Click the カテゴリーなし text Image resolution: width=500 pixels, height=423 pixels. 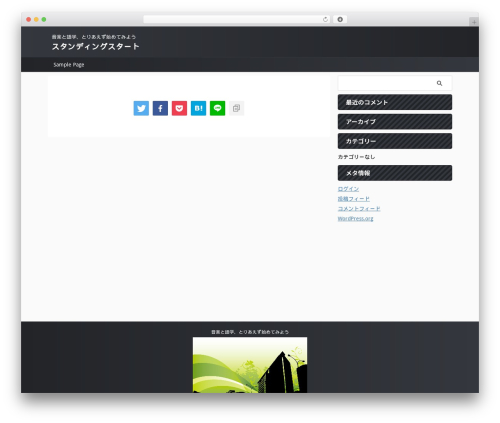click(x=356, y=157)
